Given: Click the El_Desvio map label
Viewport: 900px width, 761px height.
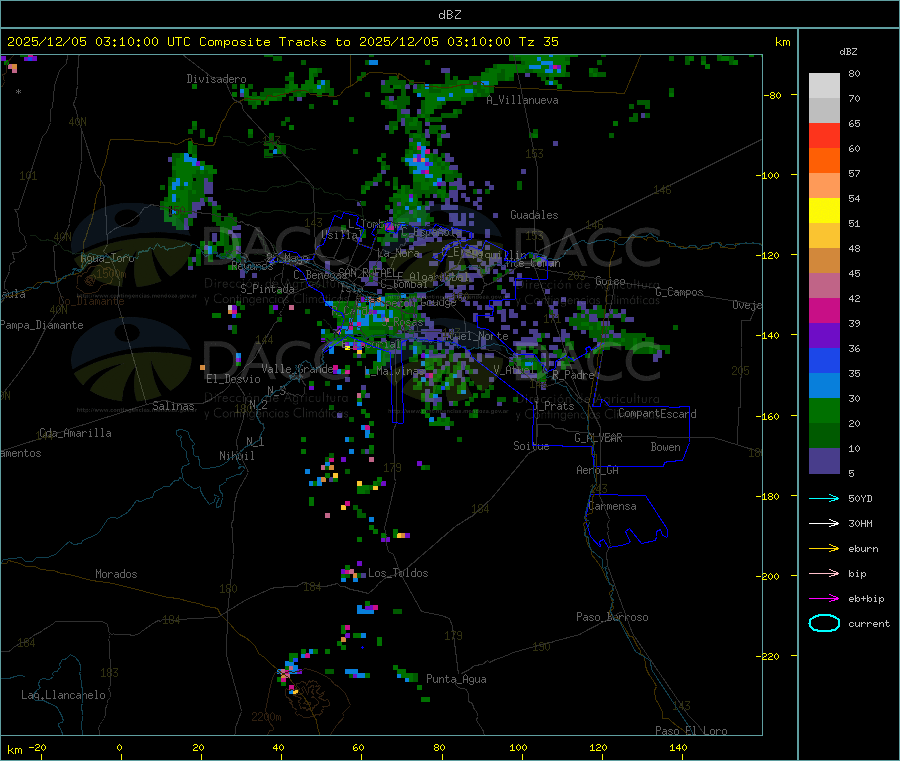Looking at the screenshot, I should pos(233,379).
